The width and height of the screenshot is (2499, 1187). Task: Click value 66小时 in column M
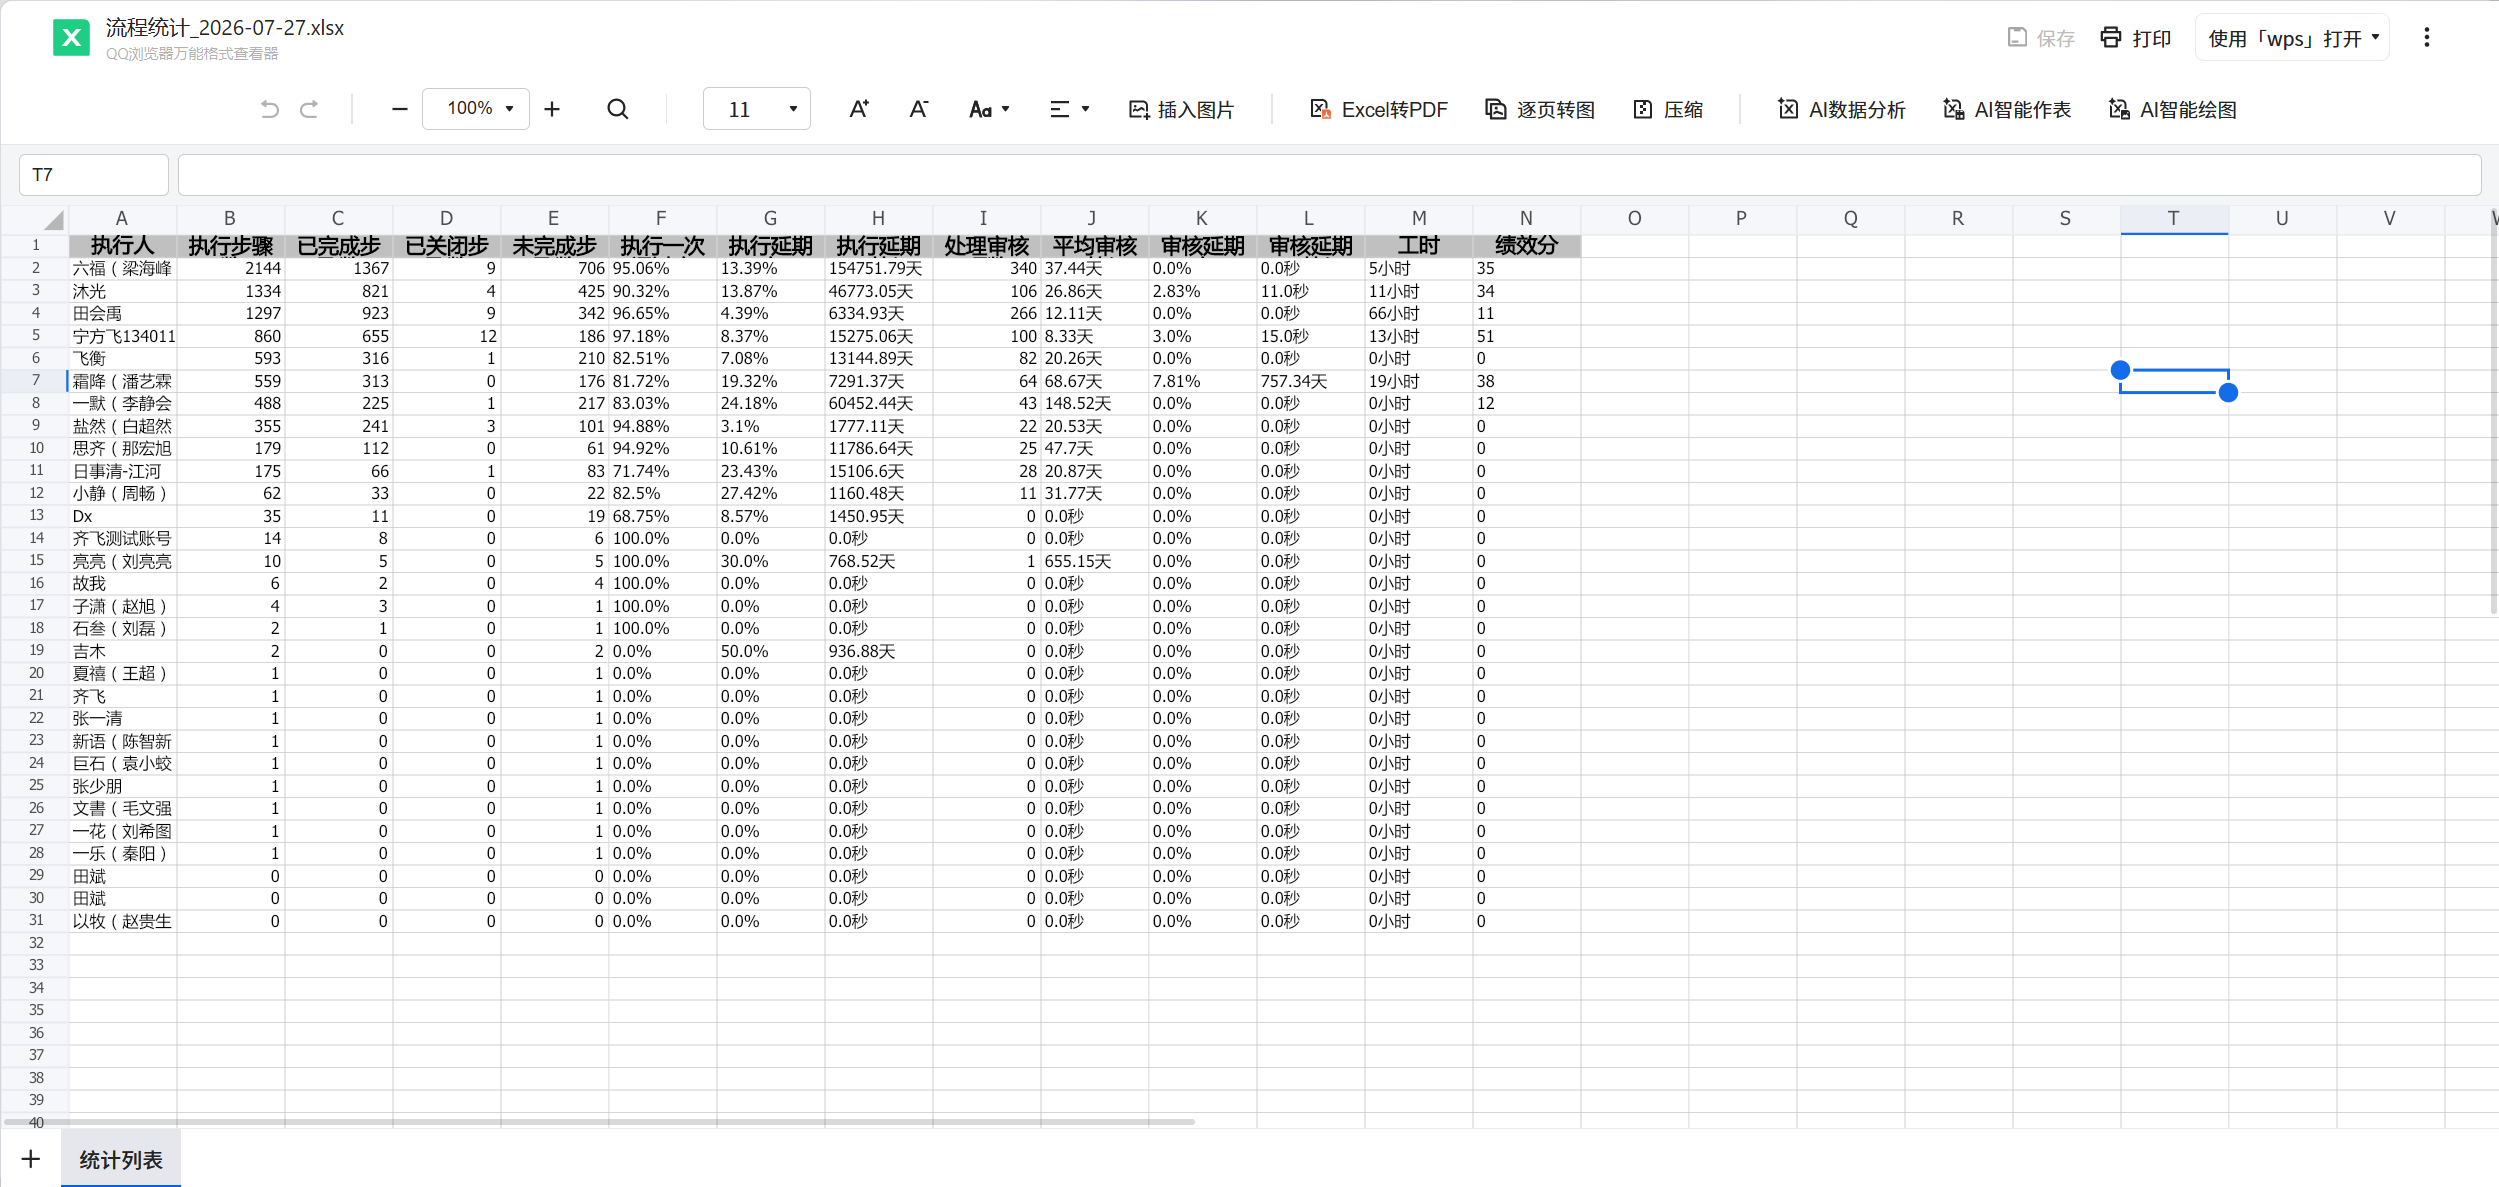pyautogui.click(x=1418, y=313)
